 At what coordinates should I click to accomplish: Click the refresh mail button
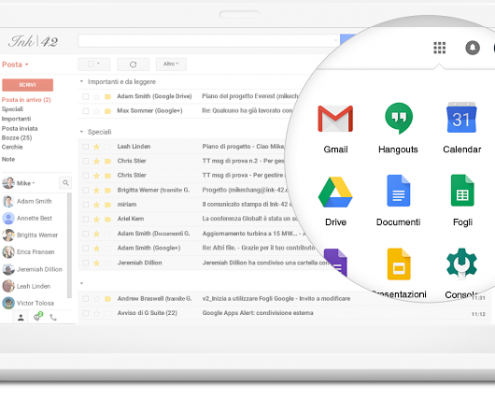point(133,64)
